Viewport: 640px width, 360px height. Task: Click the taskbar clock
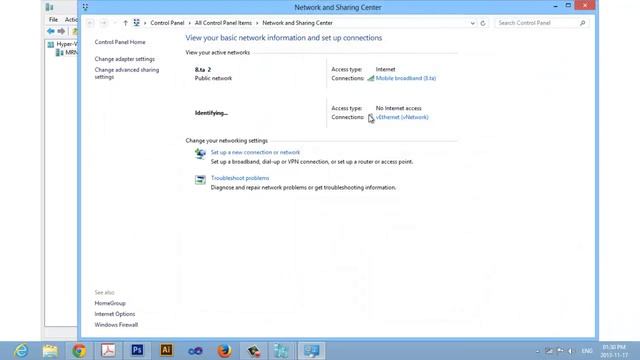point(614,351)
